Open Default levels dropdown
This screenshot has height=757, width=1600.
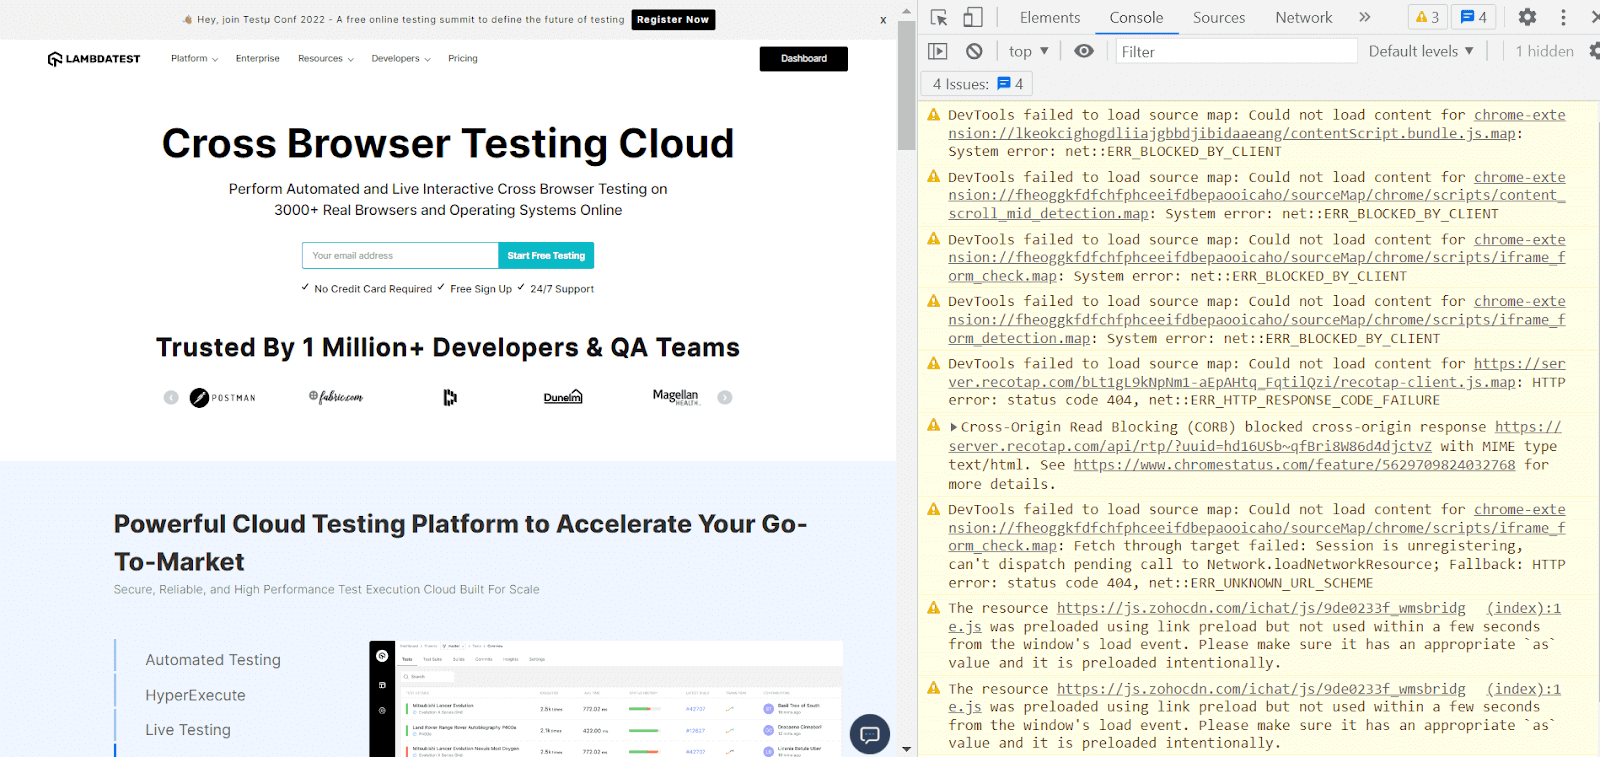pyautogui.click(x=1421, y=51)
